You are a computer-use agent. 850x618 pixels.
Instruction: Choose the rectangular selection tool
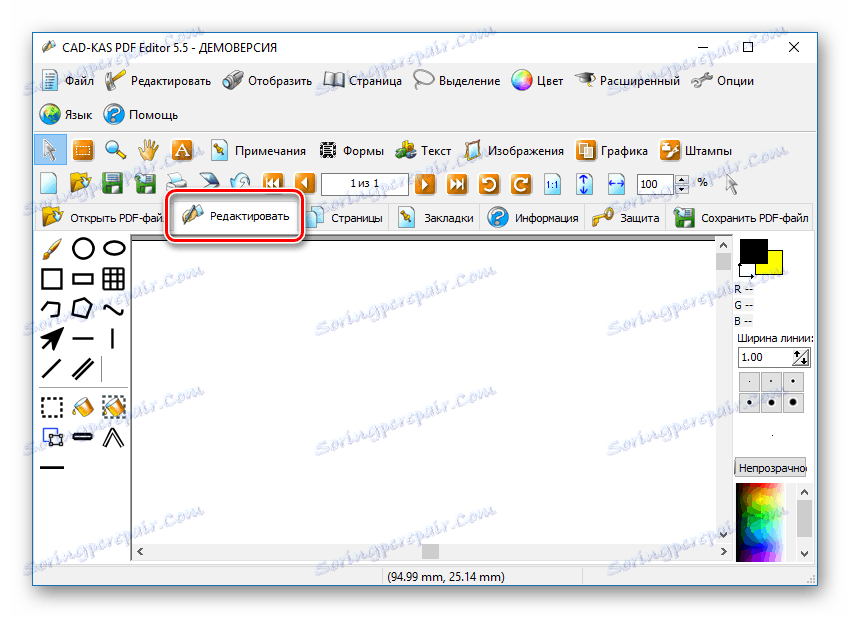83,150
